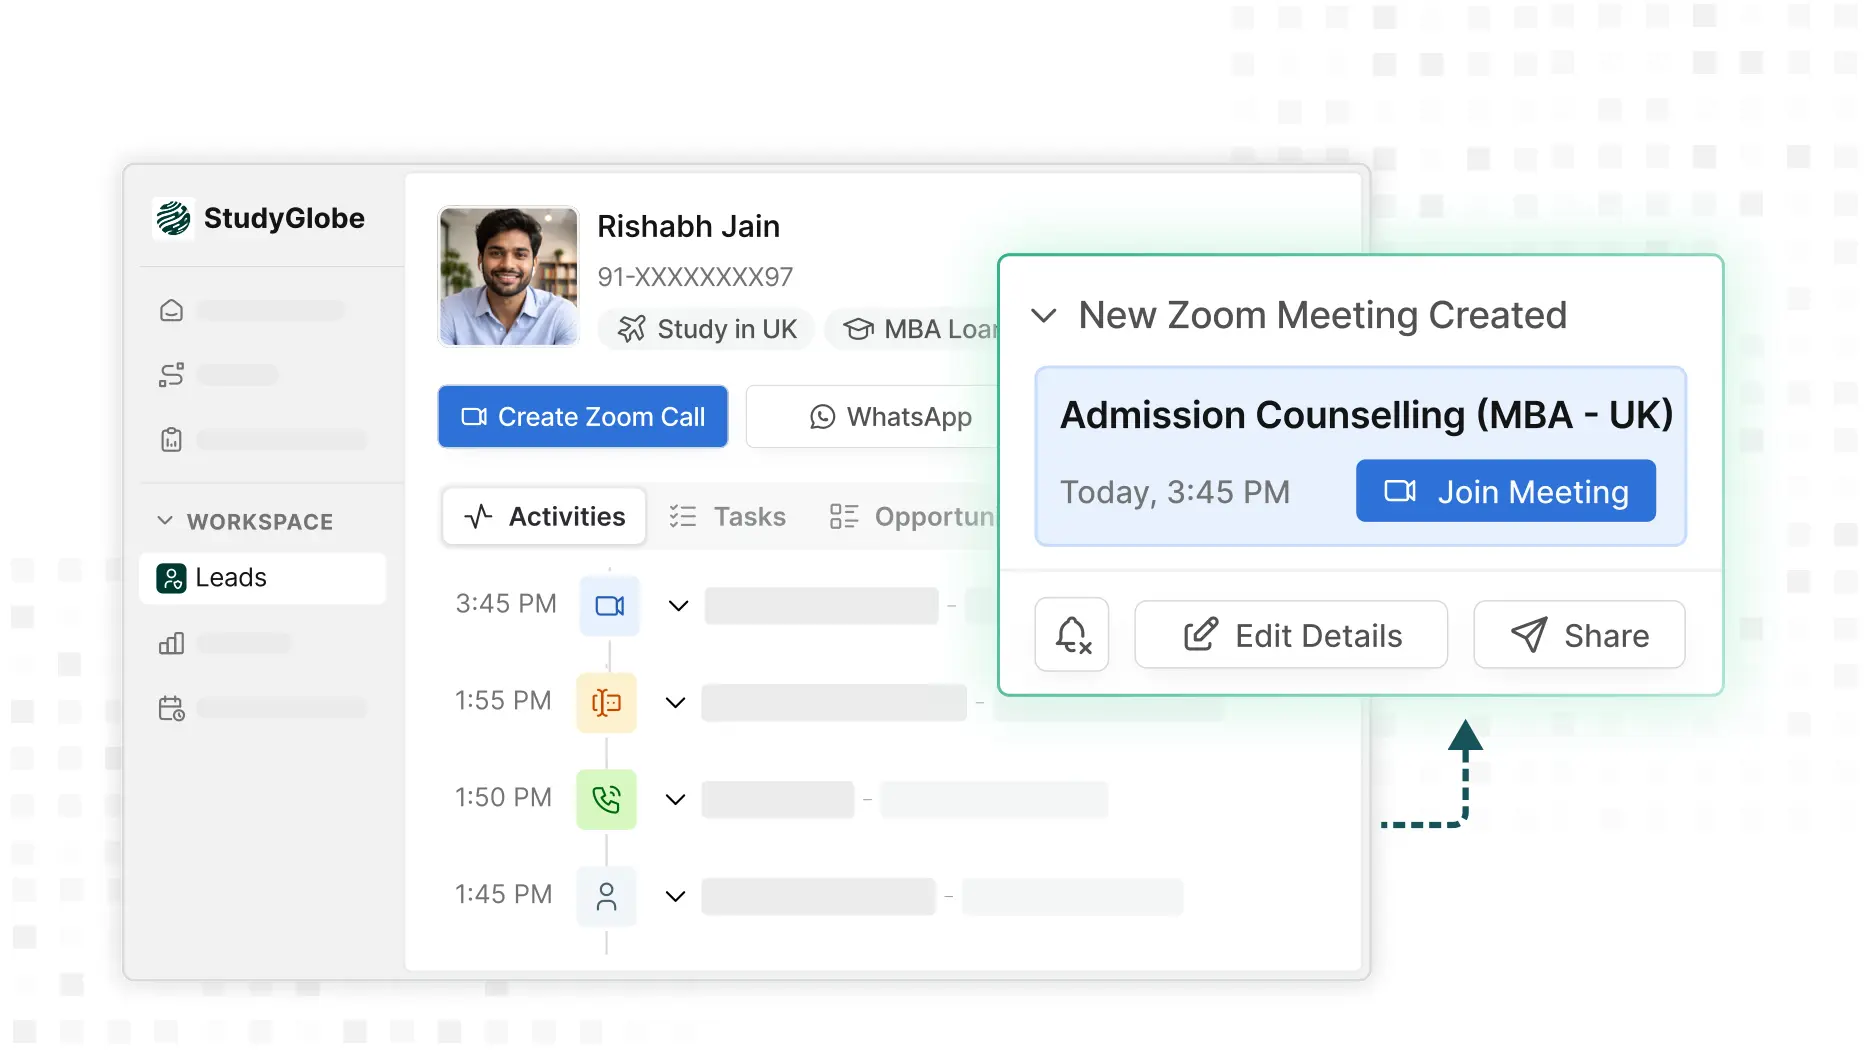Image resolution: width=1875 pixels, height=1050 pixels.
Task: Expand the 1:55 PM activity entry
Action: click(x=675, y=702)
